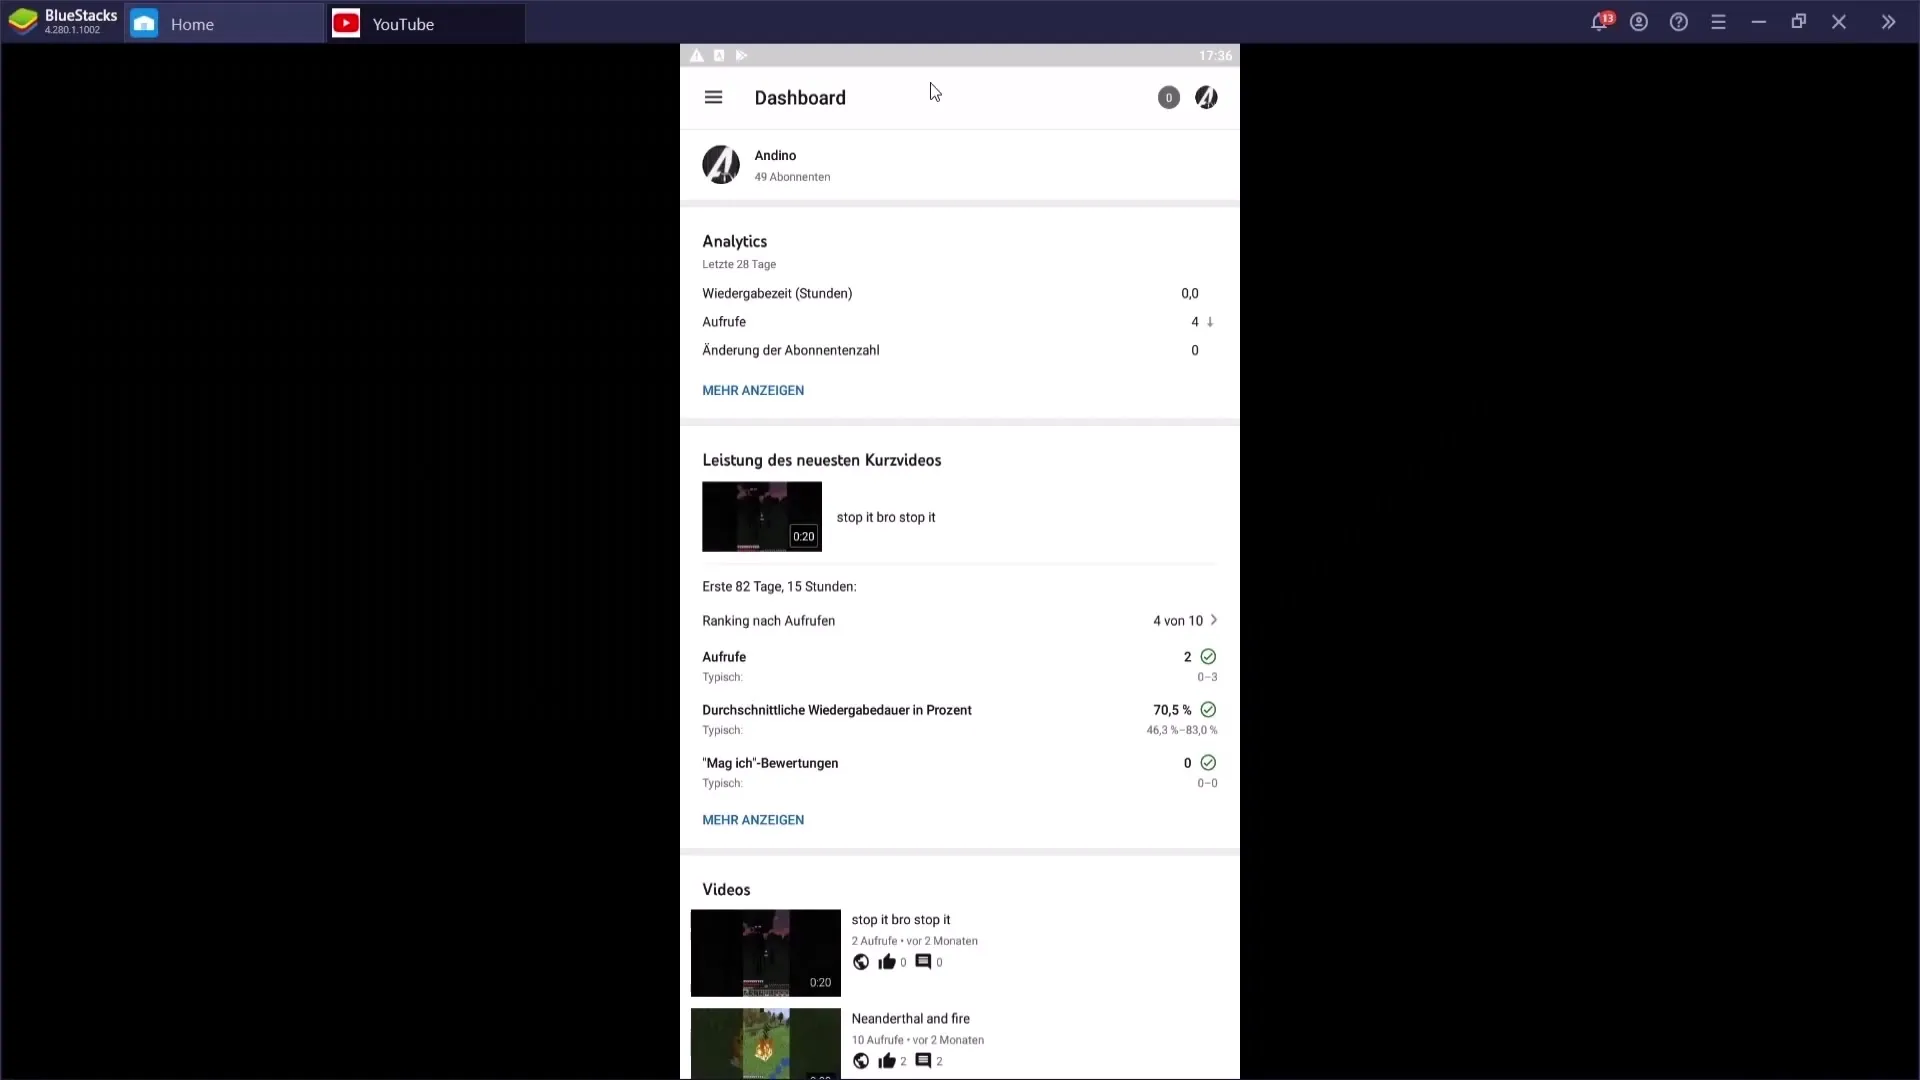1920x1080 pixels.
Task: Toggle checkmark on Aufrufe metric
Action: click(1208, 655)
